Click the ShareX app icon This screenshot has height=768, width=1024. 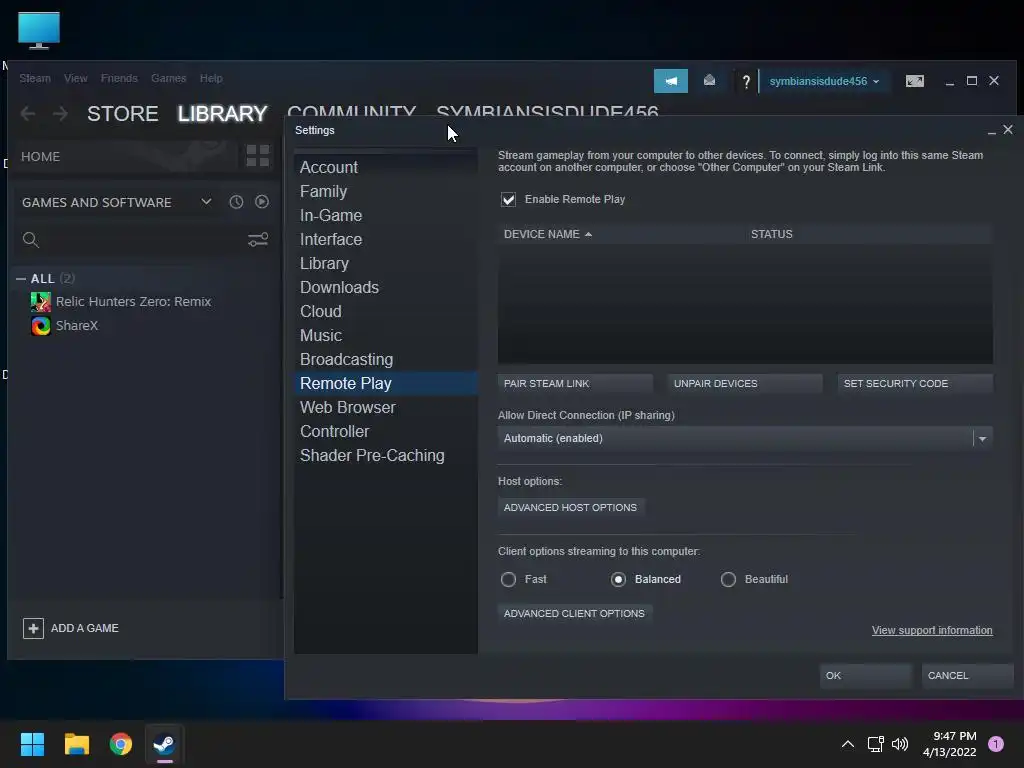tap(40, 325)
